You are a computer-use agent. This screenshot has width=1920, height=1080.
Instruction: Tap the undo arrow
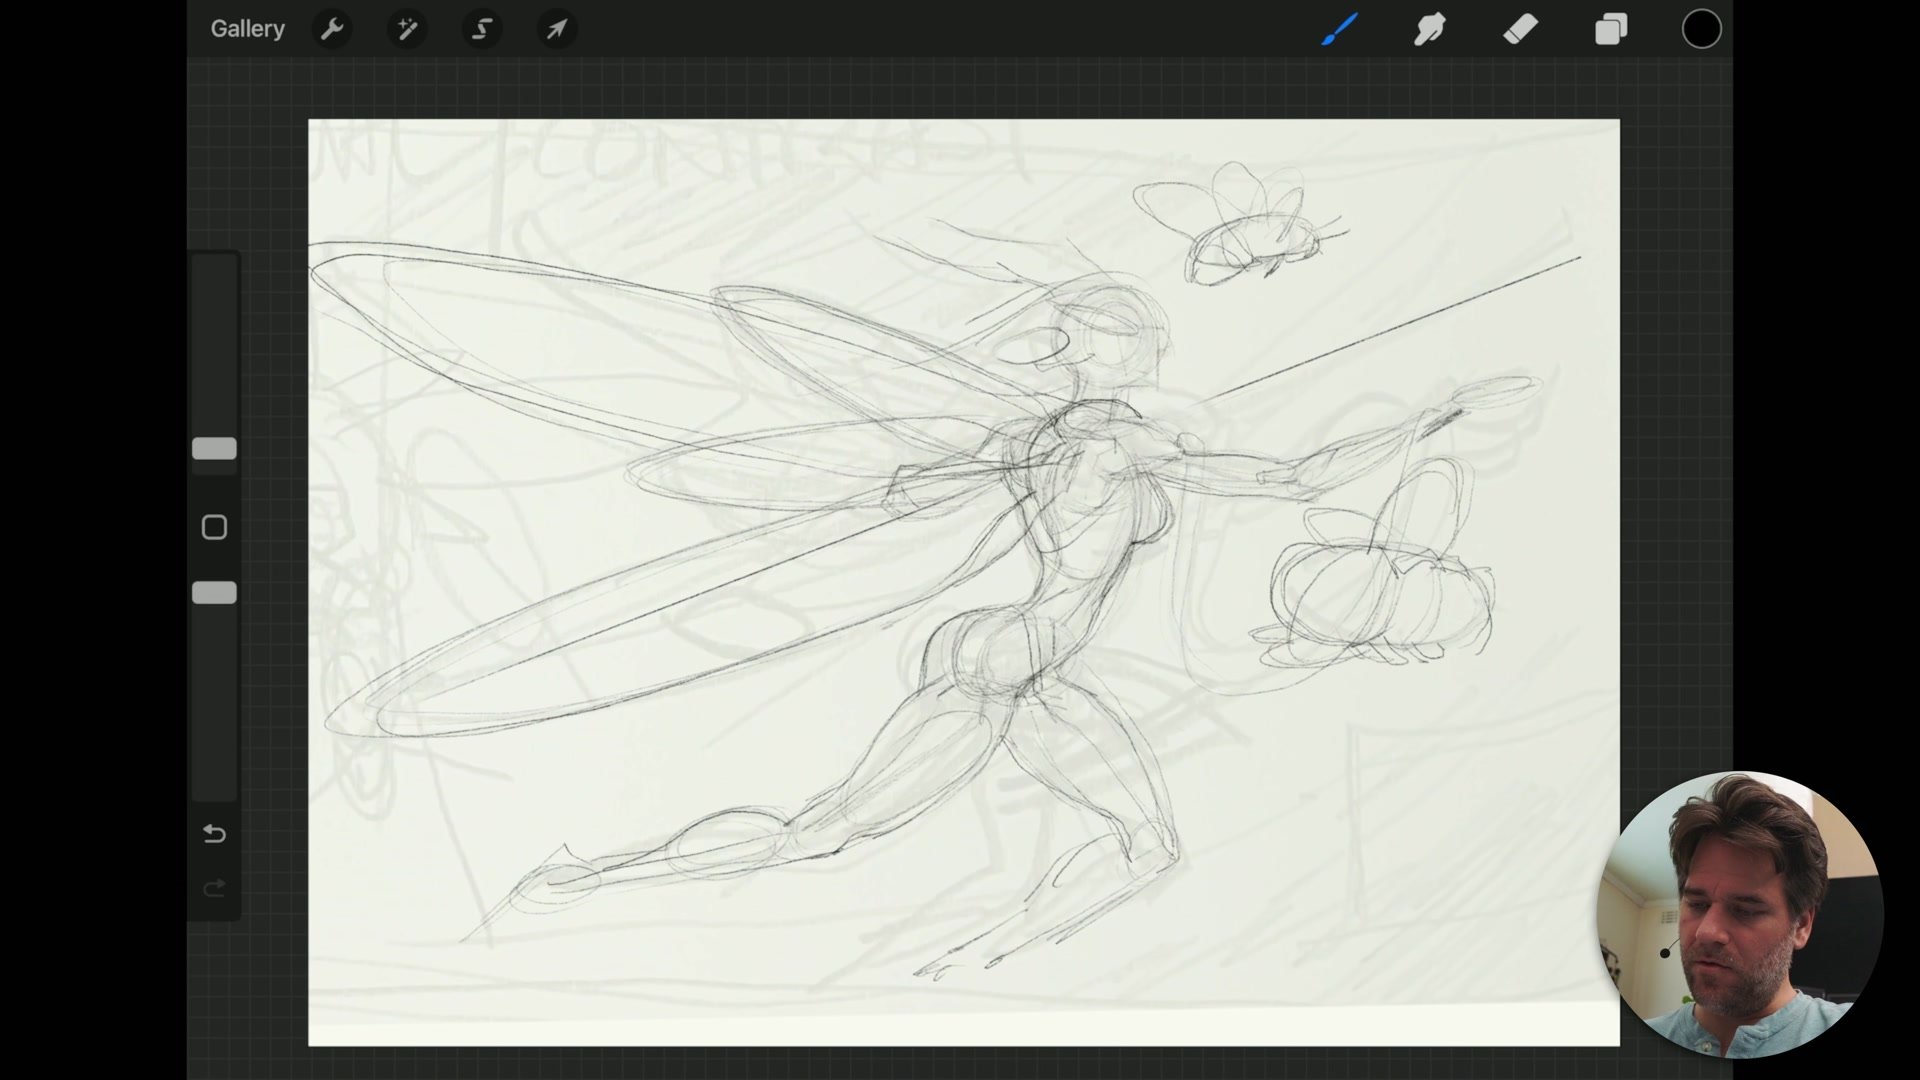coord(214,833)
